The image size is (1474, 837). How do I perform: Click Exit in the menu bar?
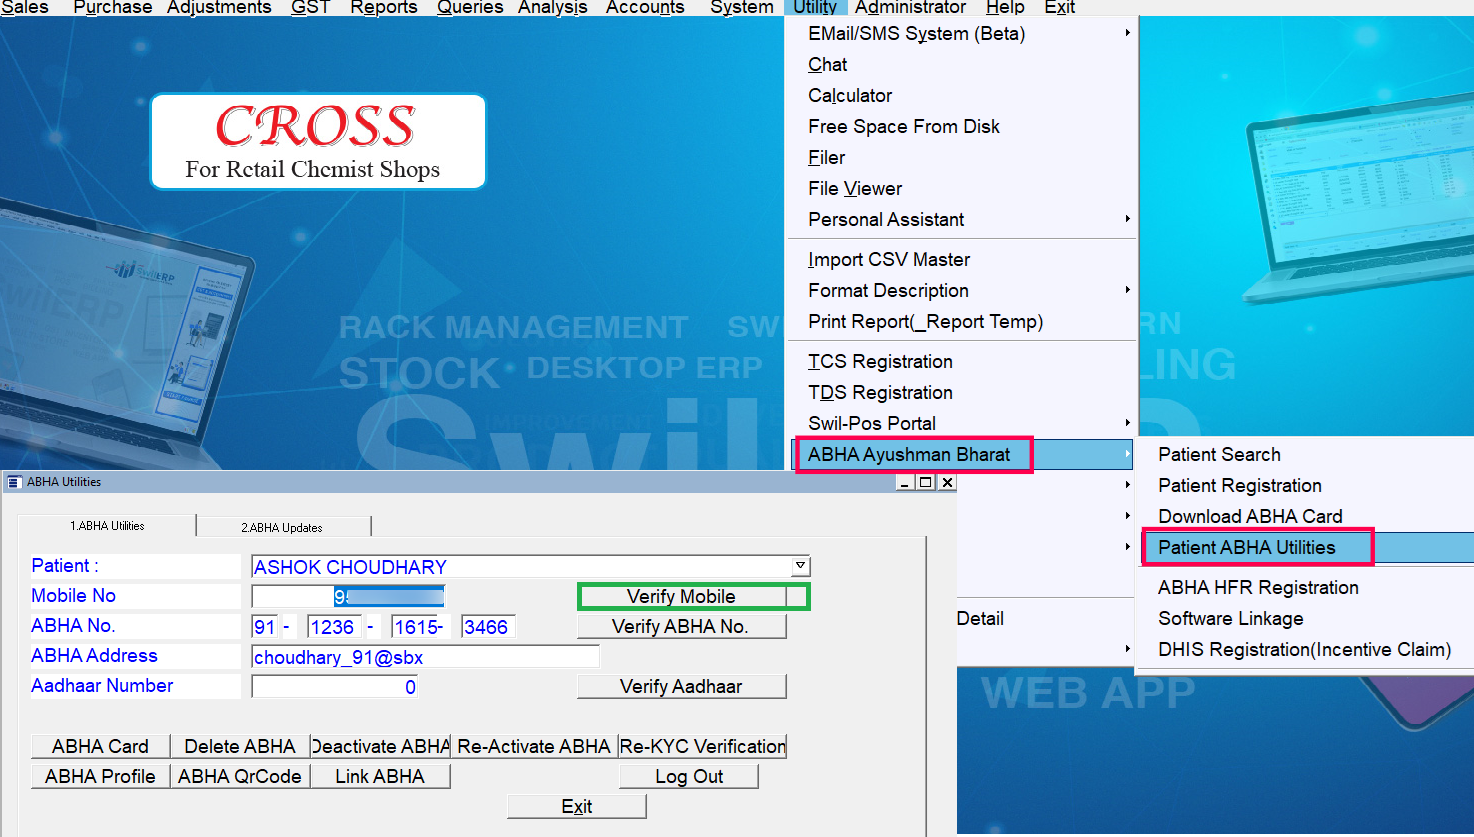[1059, 7]
